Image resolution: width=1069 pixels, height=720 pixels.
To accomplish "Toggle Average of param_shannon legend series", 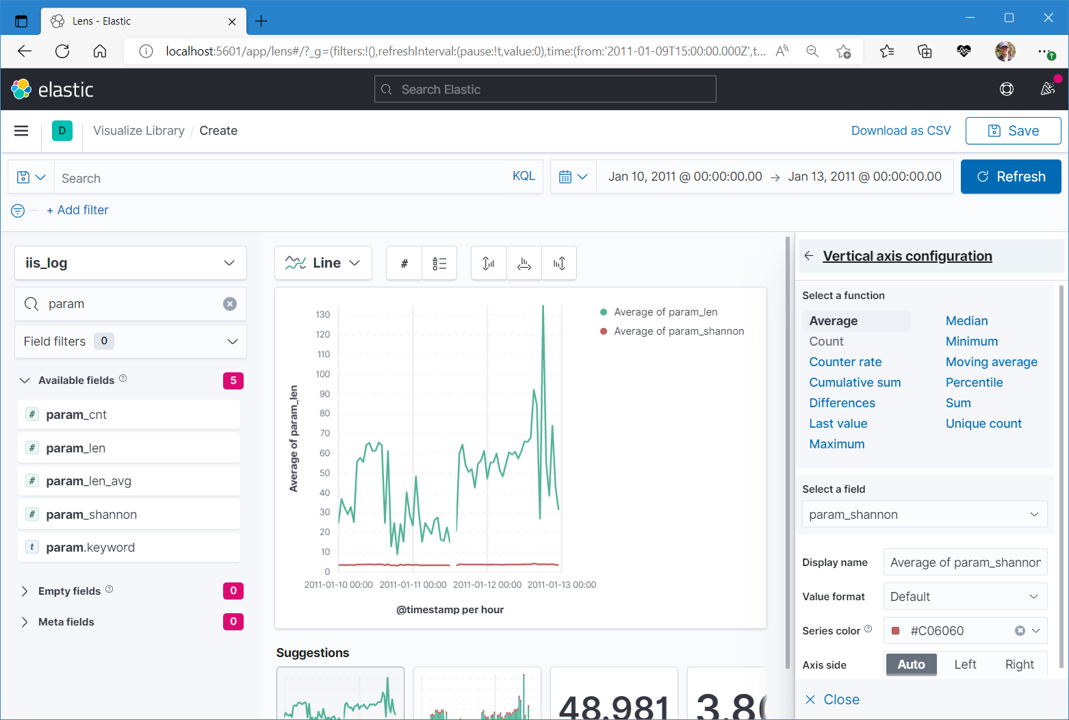I will [672, 331].
